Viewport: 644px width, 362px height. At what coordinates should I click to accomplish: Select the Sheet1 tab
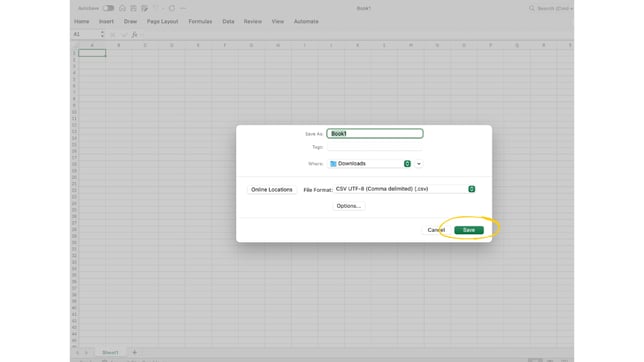click(x=110, y=353)
